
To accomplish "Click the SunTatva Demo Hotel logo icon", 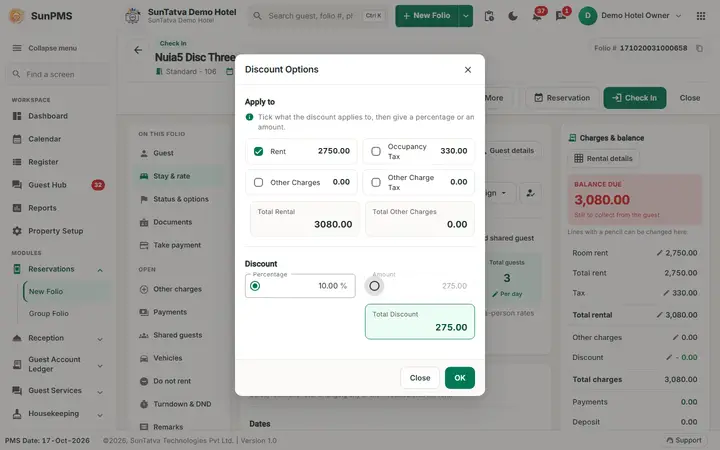I will (x=132, y=16).
